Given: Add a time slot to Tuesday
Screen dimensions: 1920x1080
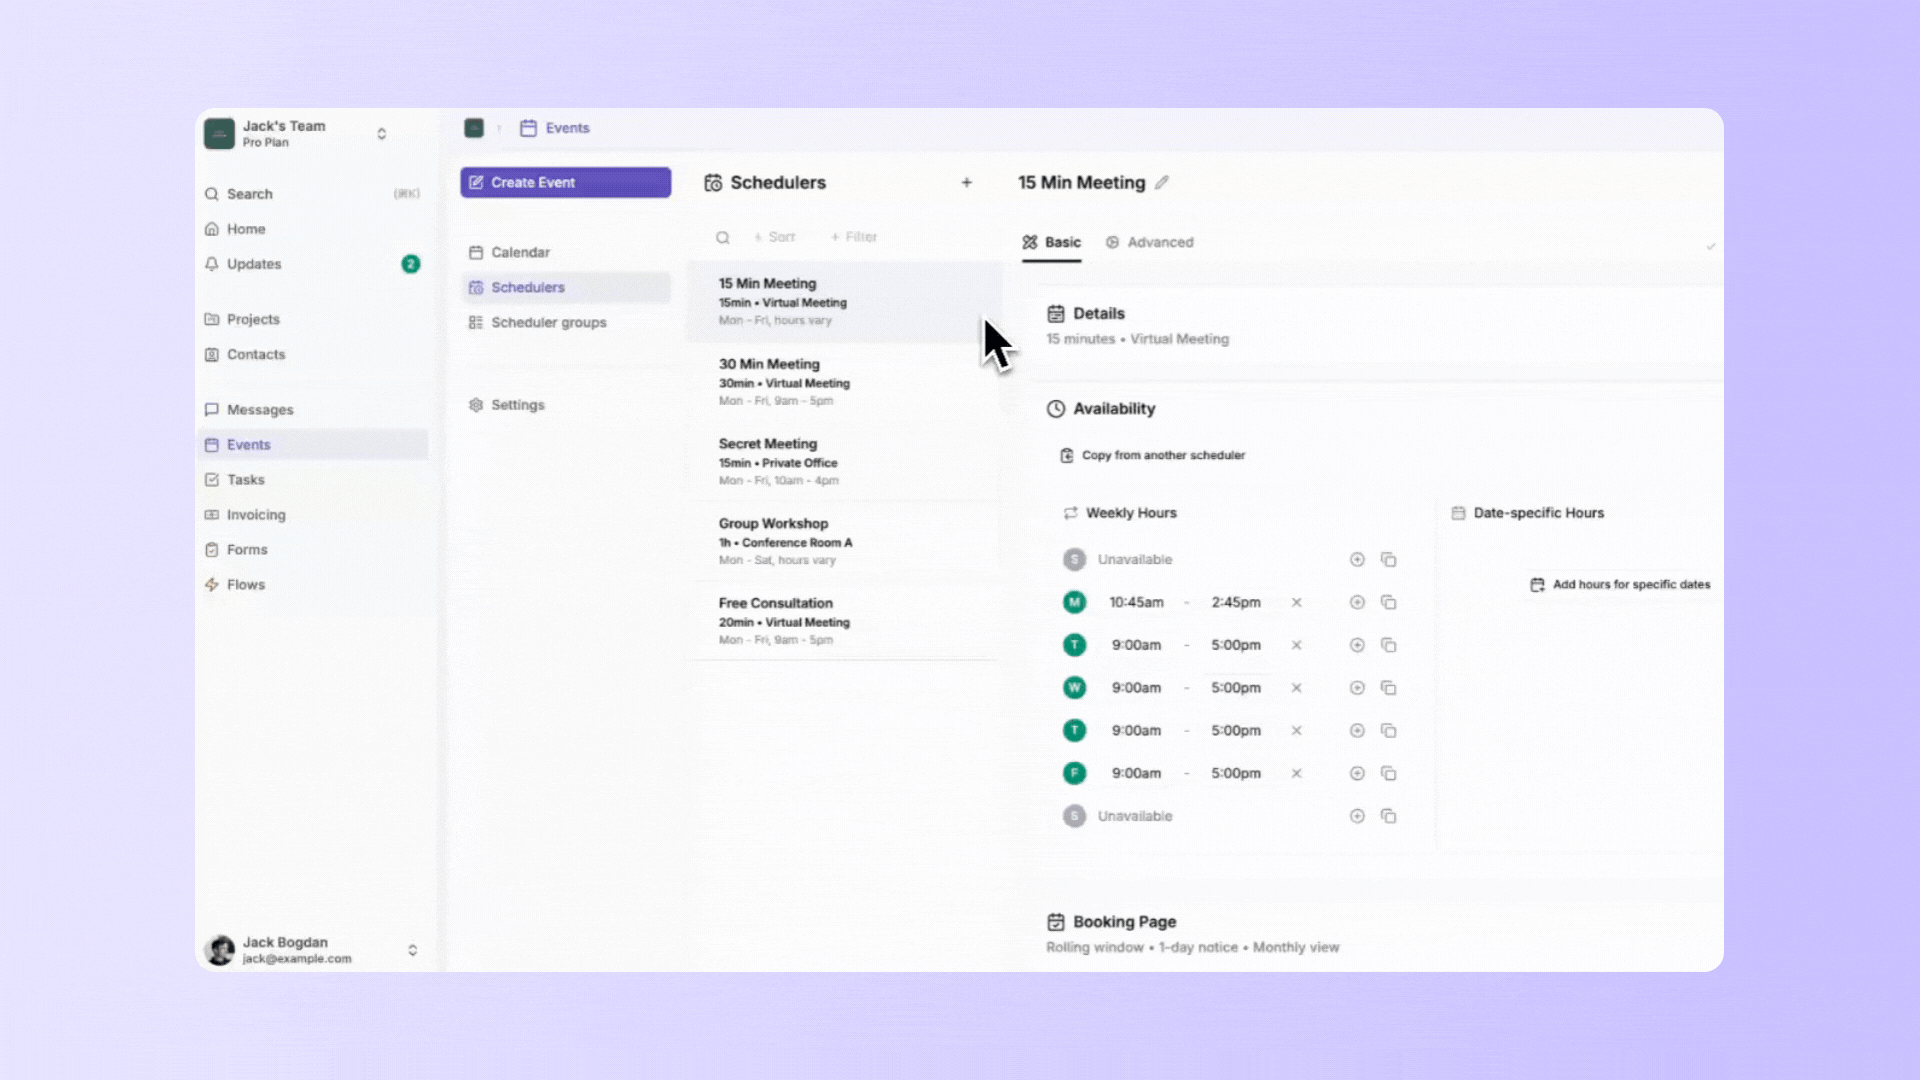Looking at the screenshot, I should [x=1357, y=646].
